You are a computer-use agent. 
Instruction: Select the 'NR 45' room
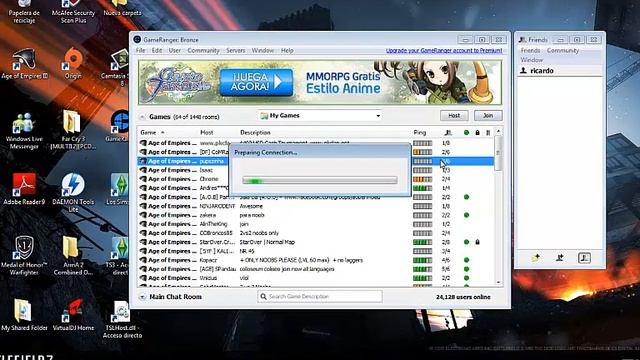[316, 251]
